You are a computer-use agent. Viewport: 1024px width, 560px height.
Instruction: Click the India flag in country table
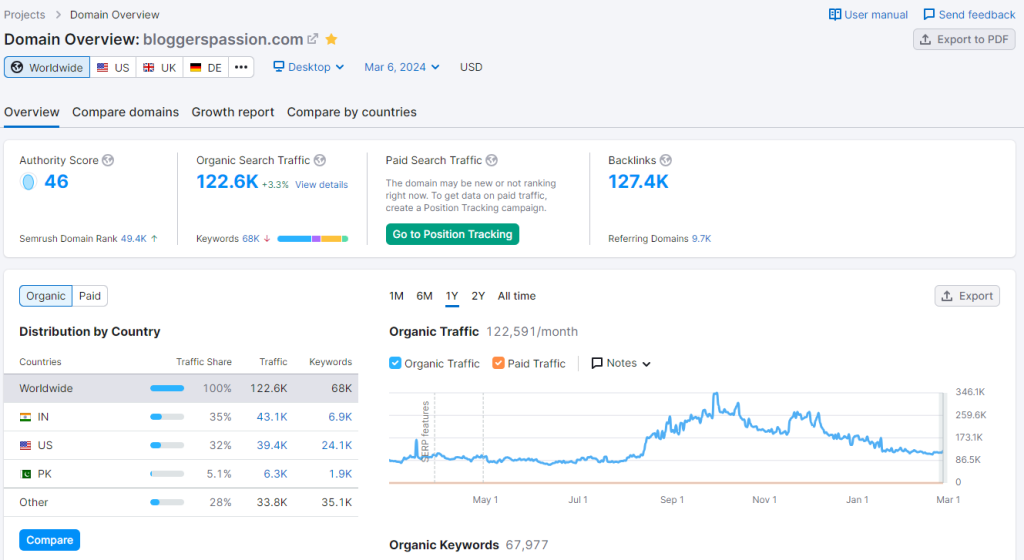tap(25, 417)
